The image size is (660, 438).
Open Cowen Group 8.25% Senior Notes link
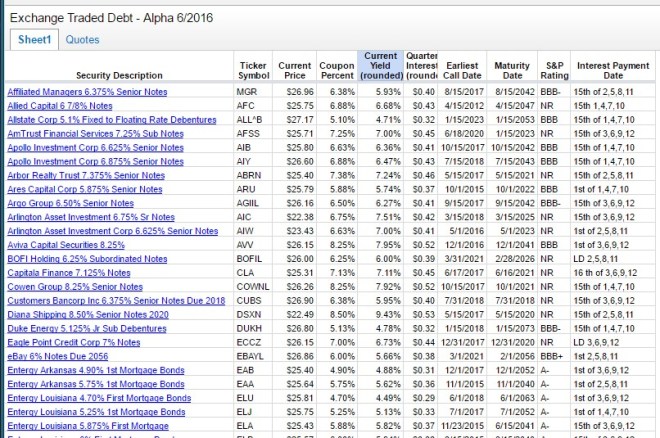click(75, 287)
